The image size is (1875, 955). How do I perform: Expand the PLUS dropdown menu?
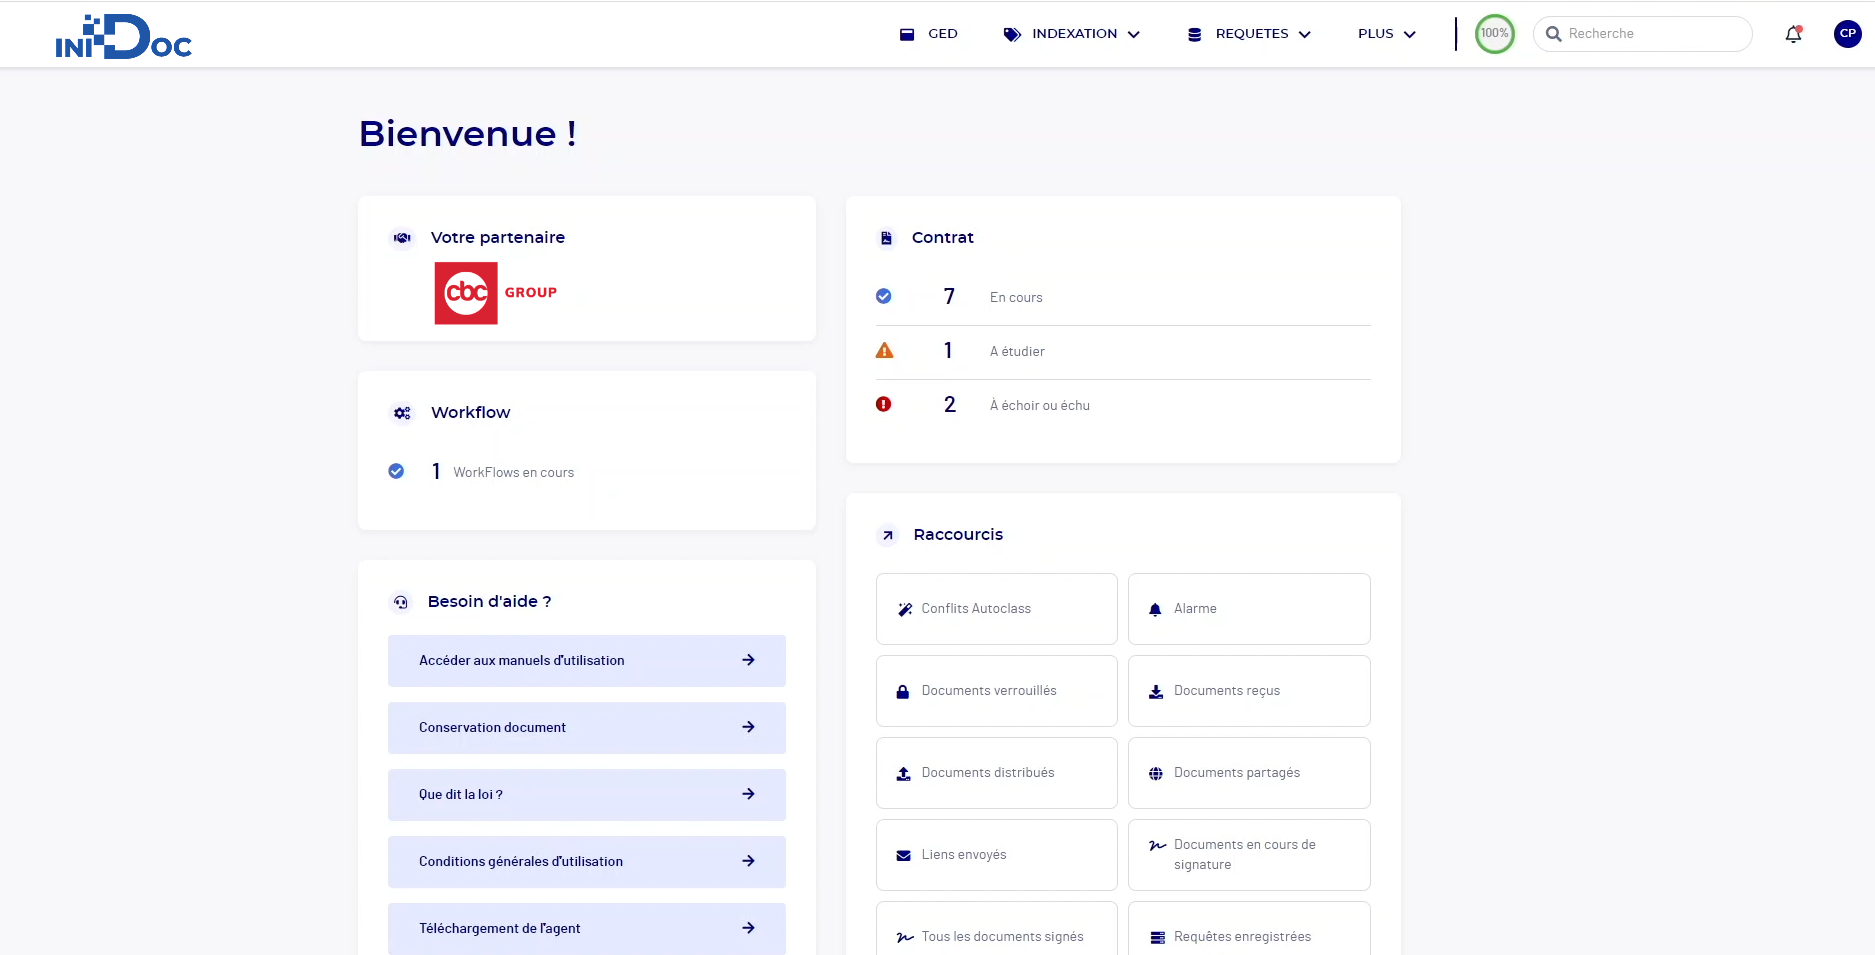(x=1386, y=34)
